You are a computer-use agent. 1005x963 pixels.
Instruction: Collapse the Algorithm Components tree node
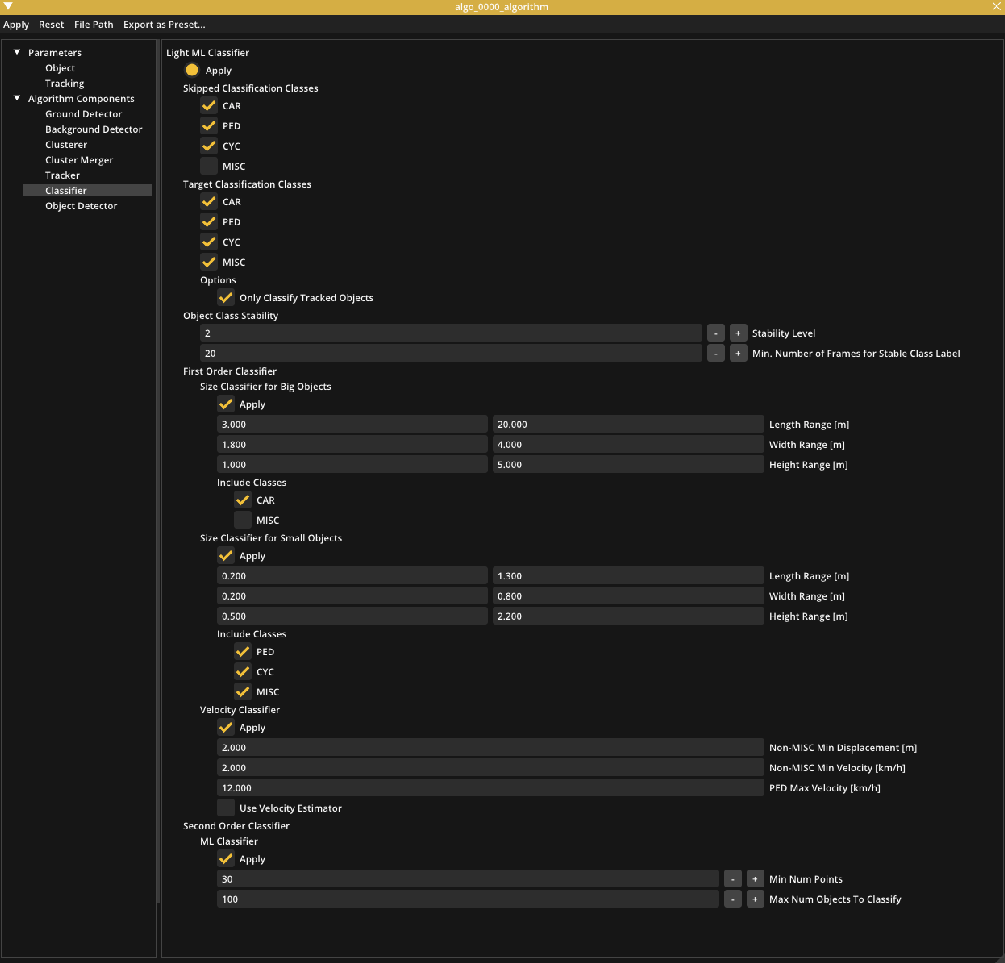pyautogui.click(x=17, y=99)
